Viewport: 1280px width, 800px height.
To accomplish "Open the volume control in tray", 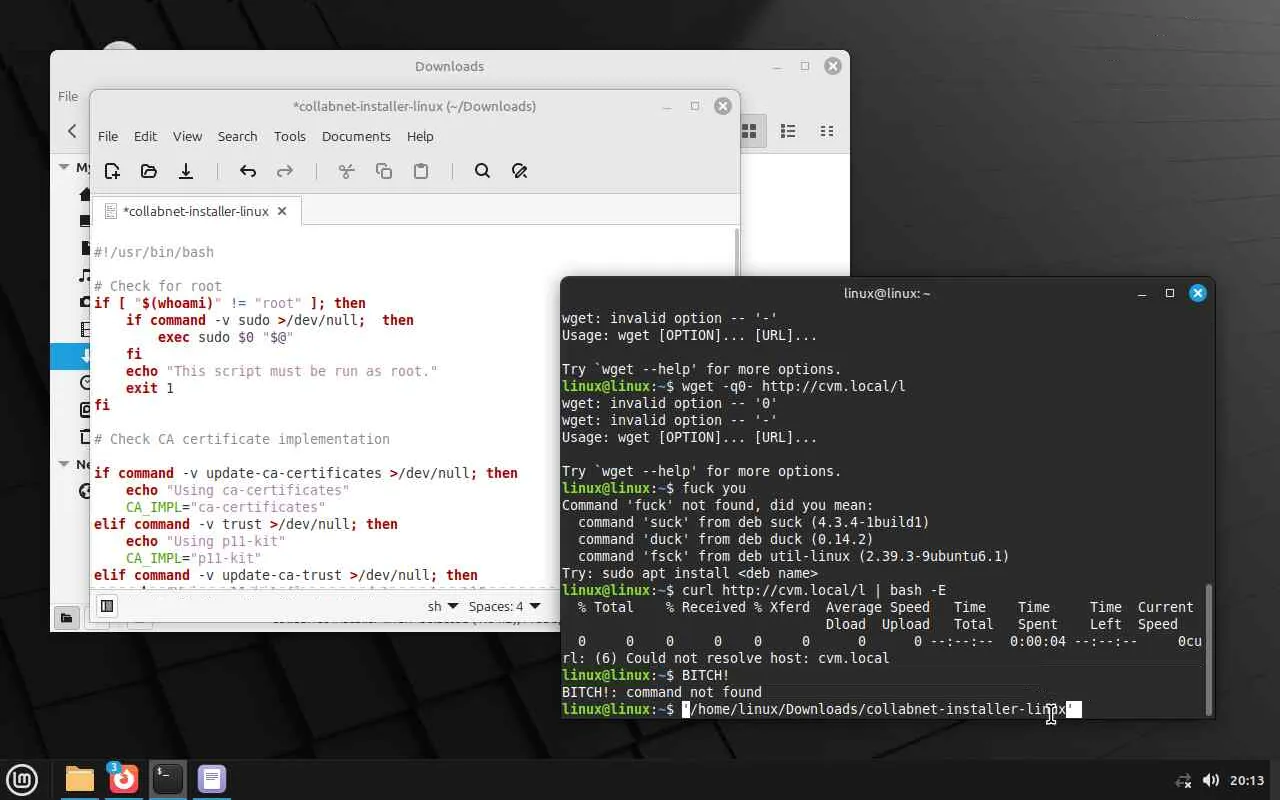I will [1211, 780].
